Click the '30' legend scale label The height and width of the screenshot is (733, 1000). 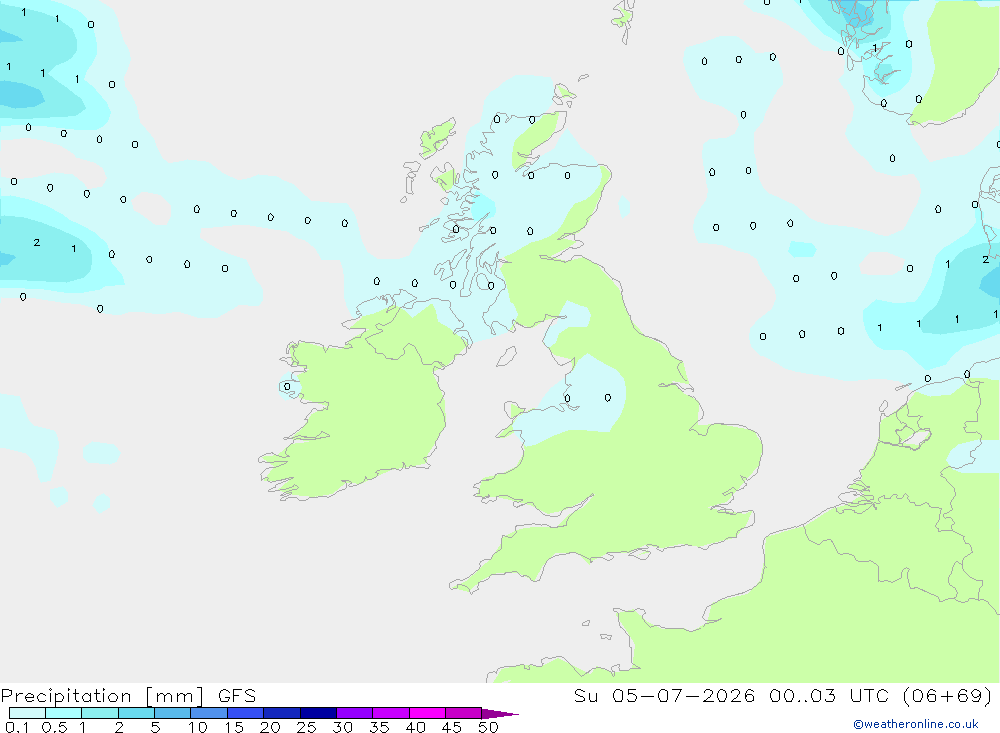pos(343,727)
